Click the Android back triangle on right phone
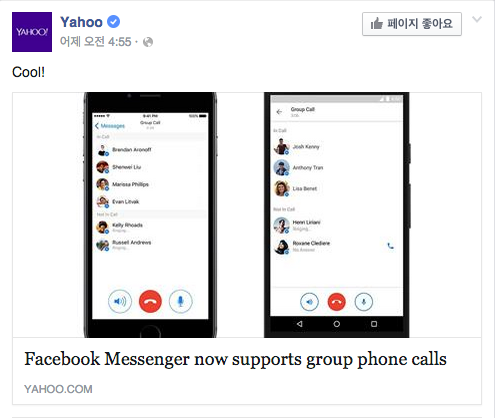 [300, 324]
